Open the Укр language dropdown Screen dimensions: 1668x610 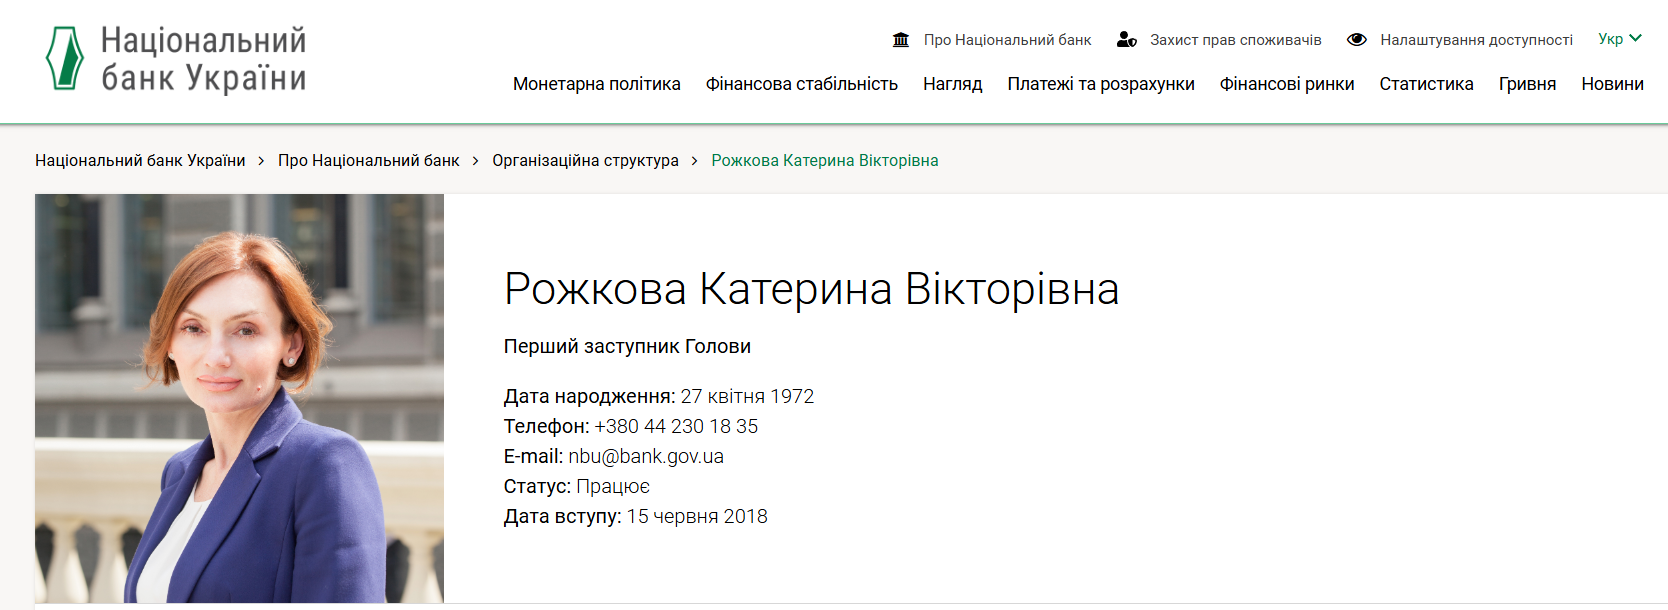pyautogui.click(x=1620, y=39)
